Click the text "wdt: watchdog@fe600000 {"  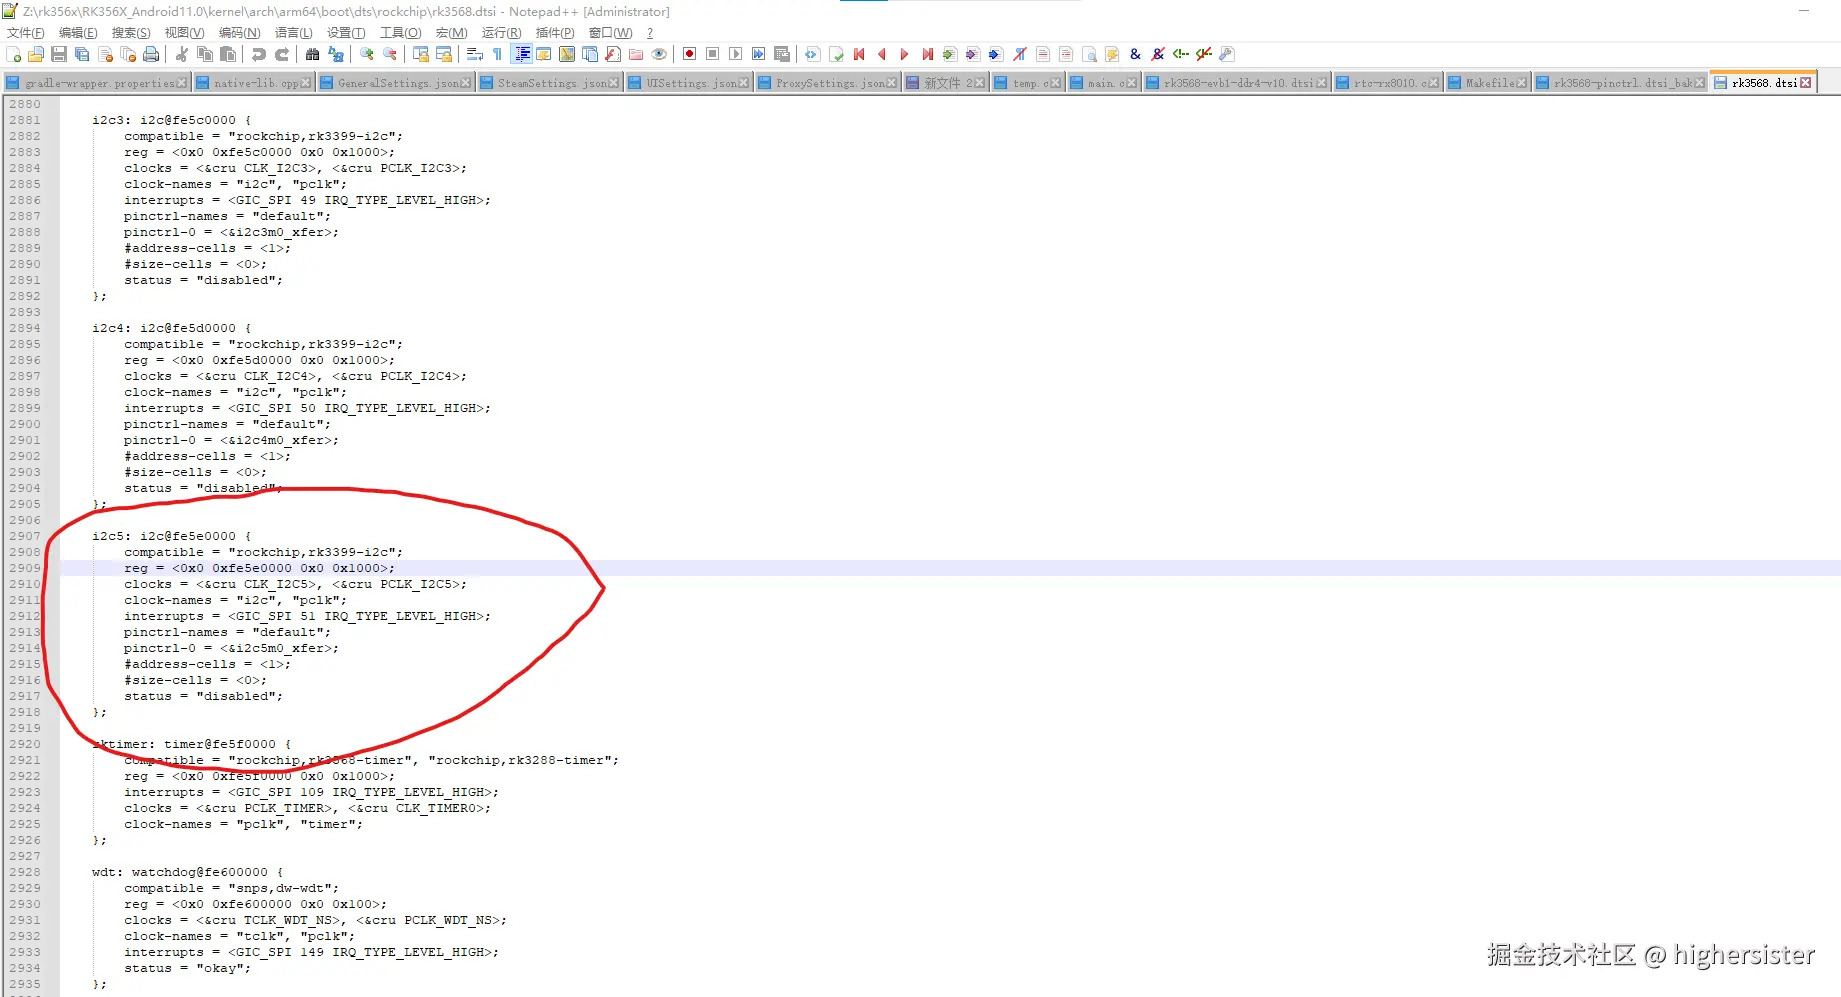point(188,872)
